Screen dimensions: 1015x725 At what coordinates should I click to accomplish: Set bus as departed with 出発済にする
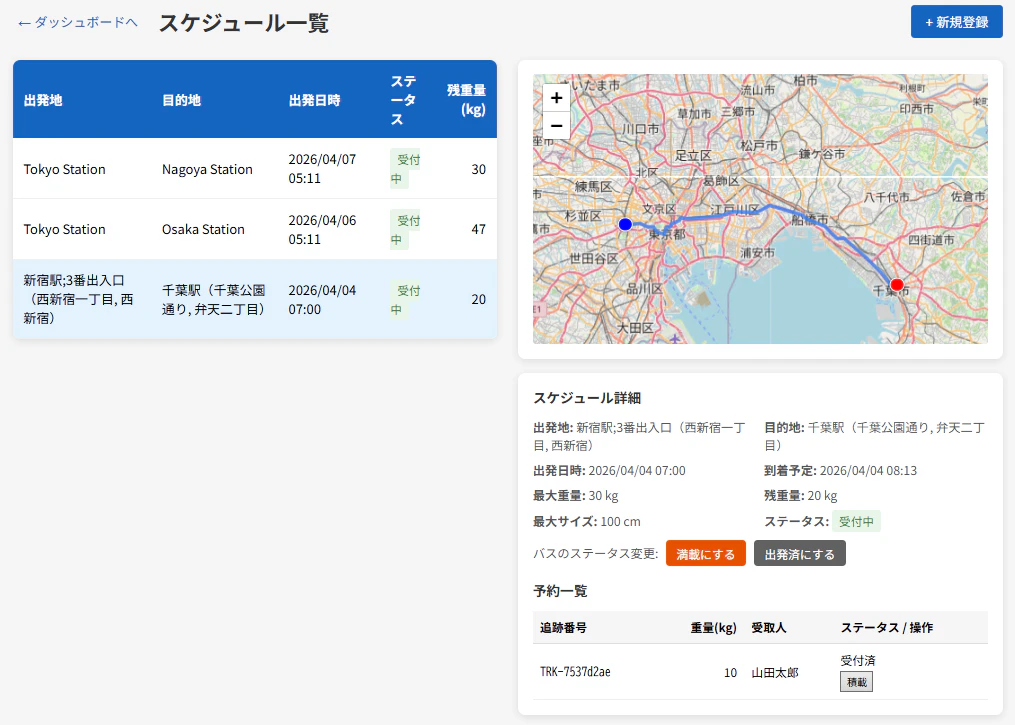tap(799, 554)
